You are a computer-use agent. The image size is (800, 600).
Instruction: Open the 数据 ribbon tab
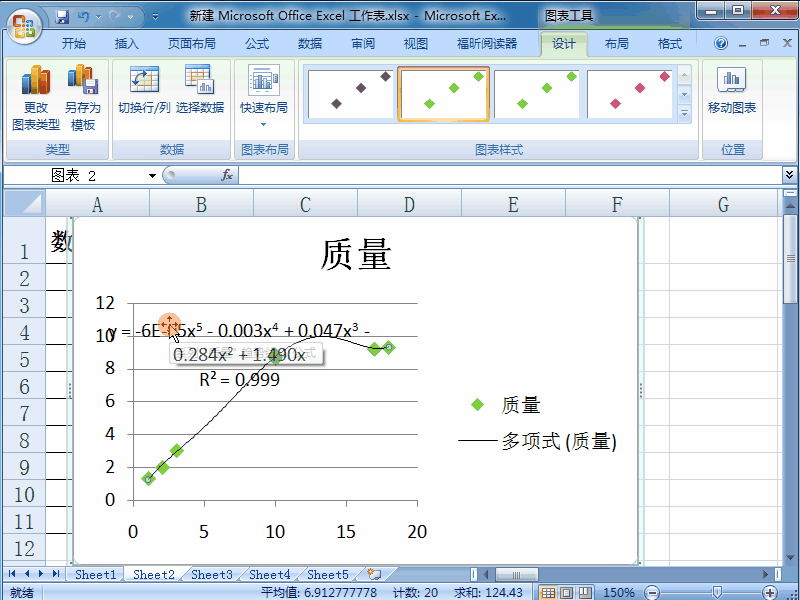310,44
